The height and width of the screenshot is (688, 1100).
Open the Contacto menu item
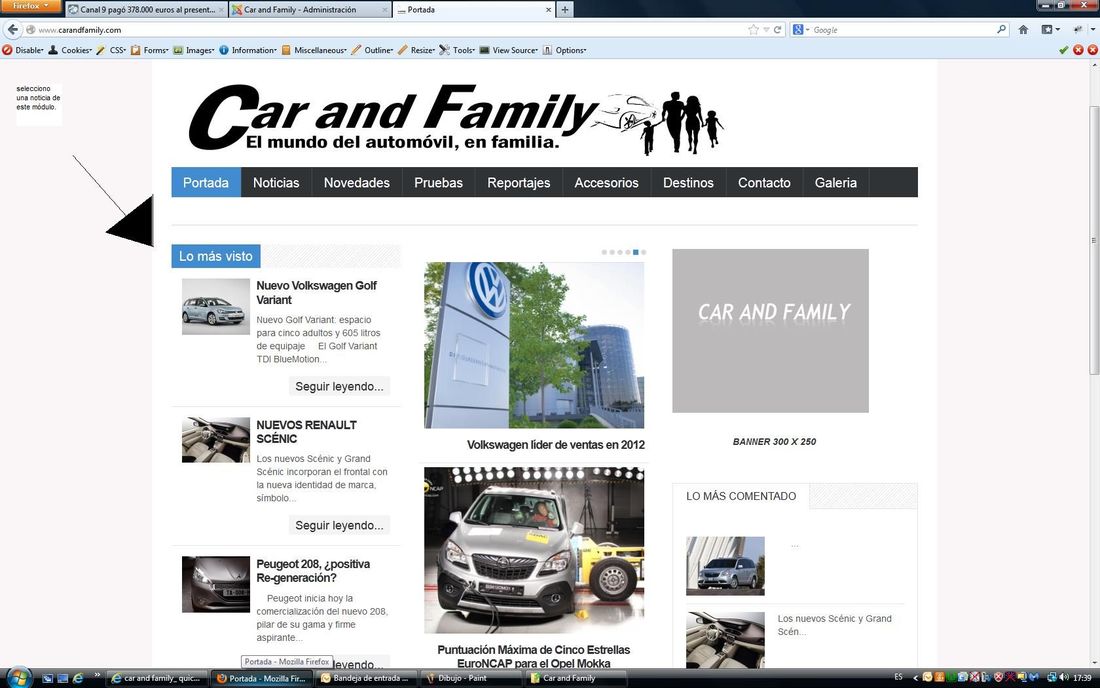(764, 182)
